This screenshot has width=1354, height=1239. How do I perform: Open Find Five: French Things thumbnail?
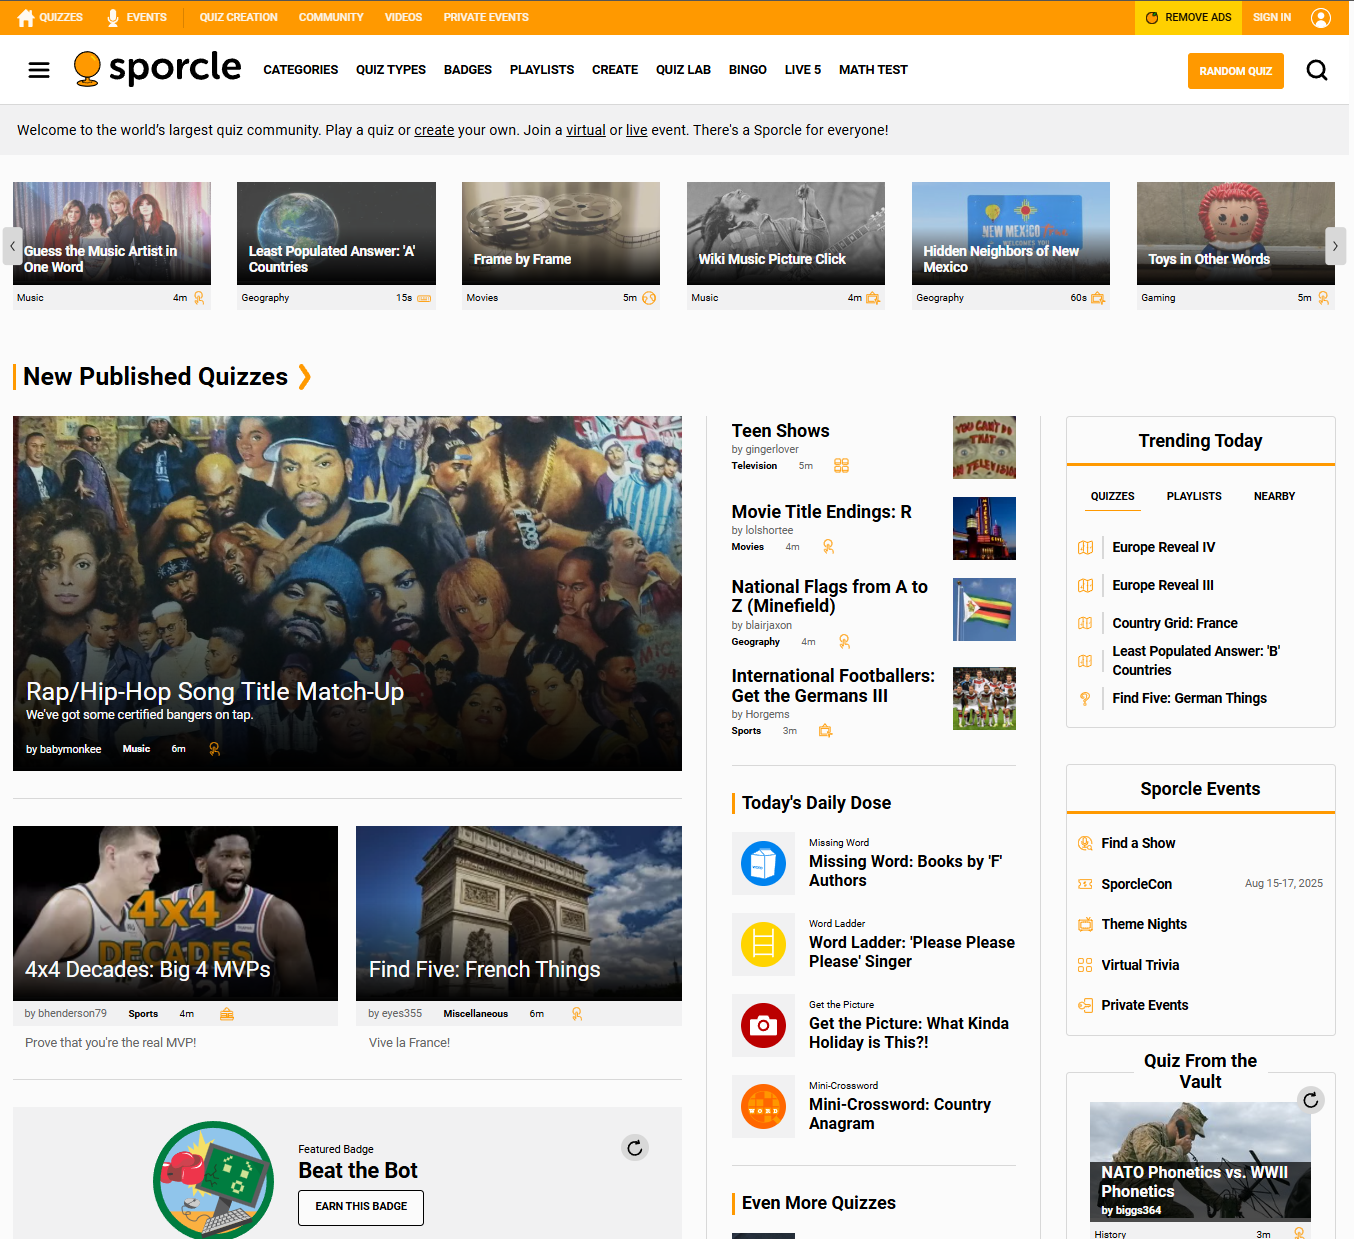[519, 913]
